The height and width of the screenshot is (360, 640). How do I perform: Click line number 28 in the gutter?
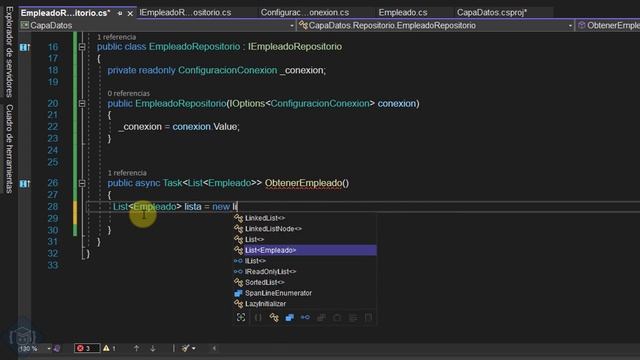tap(53, 207)
